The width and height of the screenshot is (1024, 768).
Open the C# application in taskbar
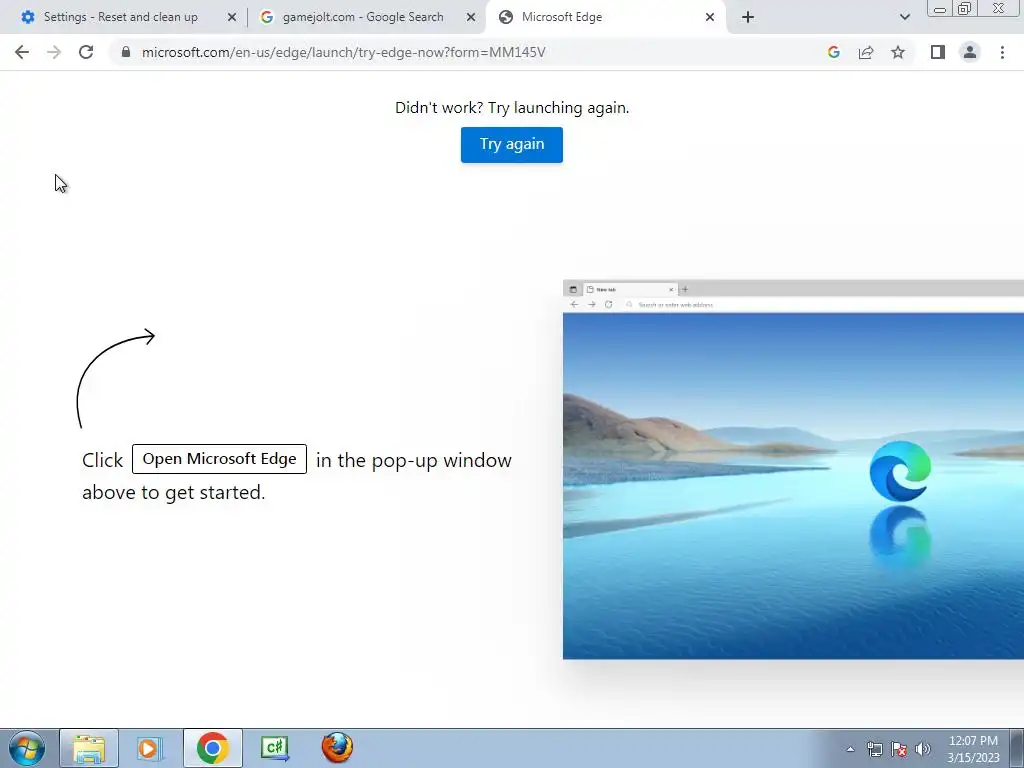(275, 748)
